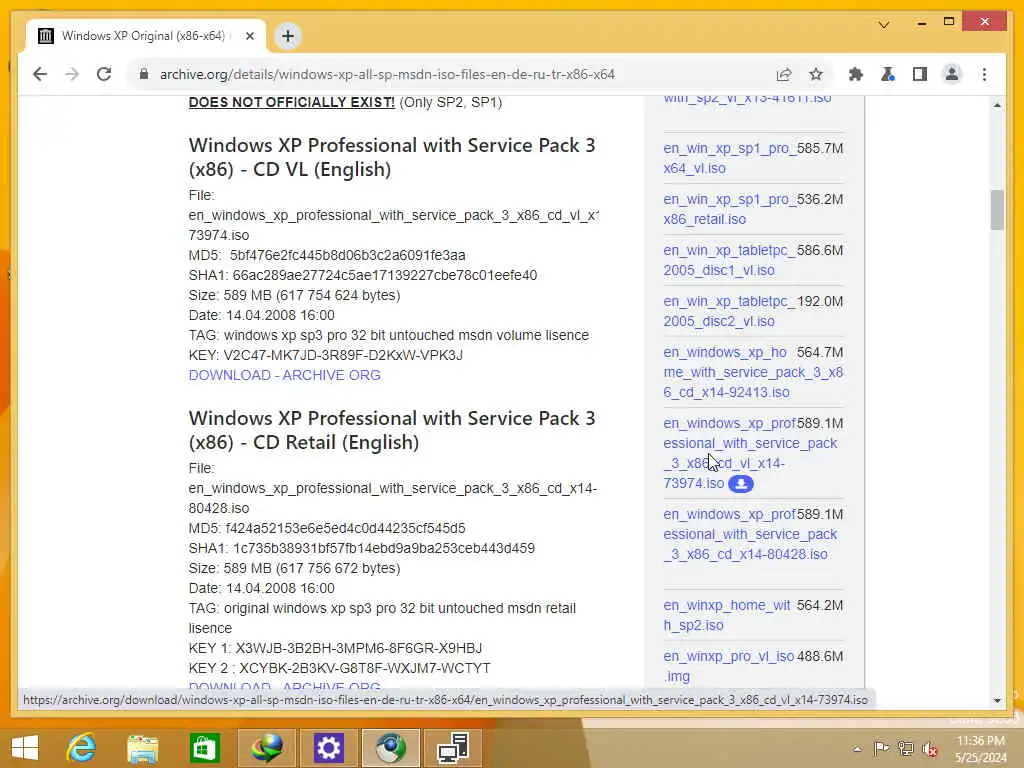Open the network tray icon
The width and height of the screenshot is (1024, 768).
[x=906, y=749]
